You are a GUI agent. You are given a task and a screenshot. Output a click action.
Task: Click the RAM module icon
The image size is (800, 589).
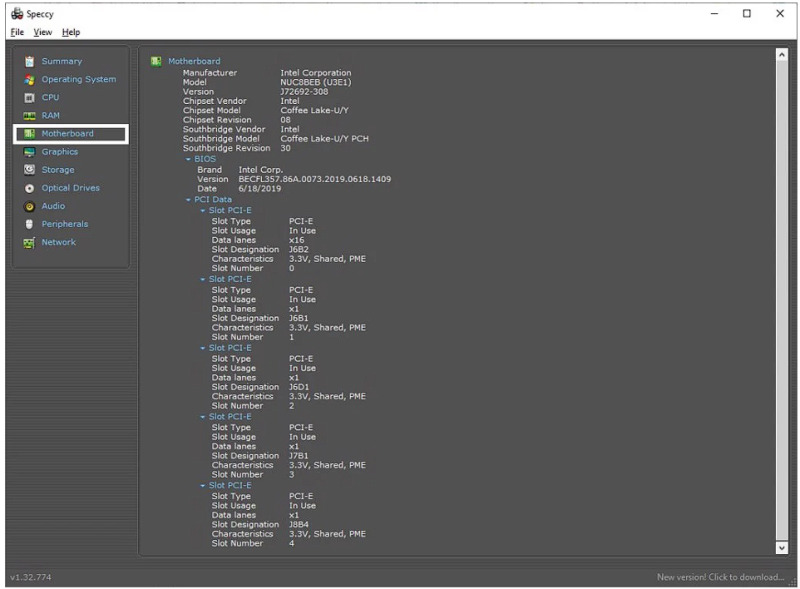tap(29, 116)
